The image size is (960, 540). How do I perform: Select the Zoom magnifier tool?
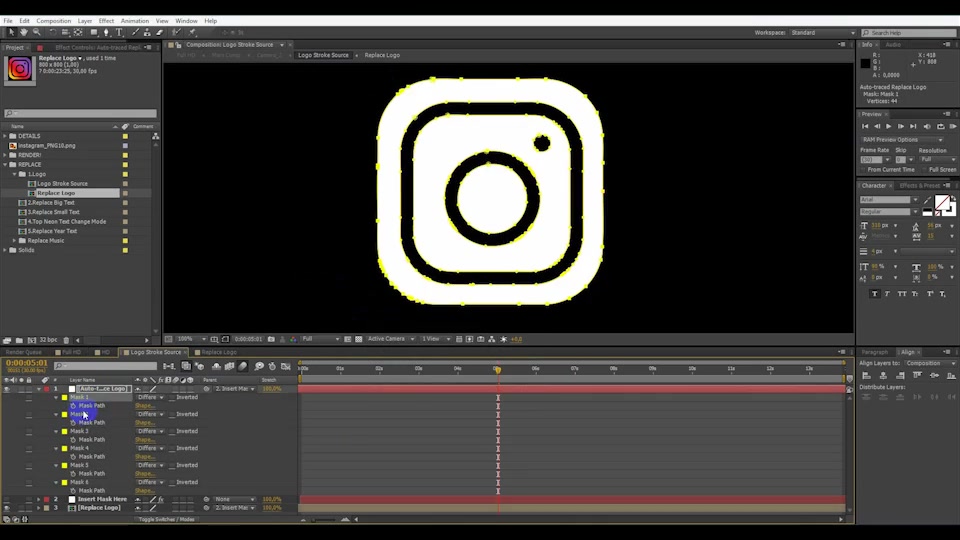point(37,32)
